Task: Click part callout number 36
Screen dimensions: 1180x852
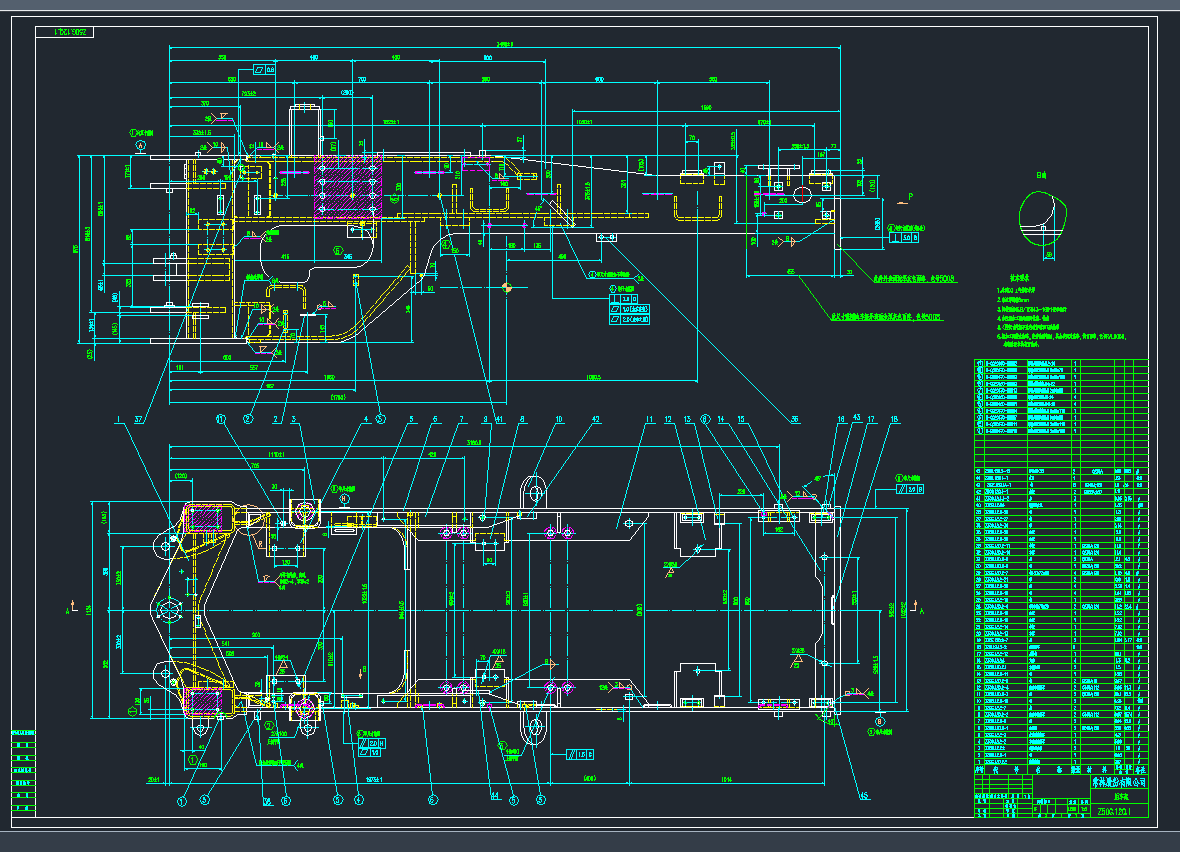Action: [x=795, y=419]
